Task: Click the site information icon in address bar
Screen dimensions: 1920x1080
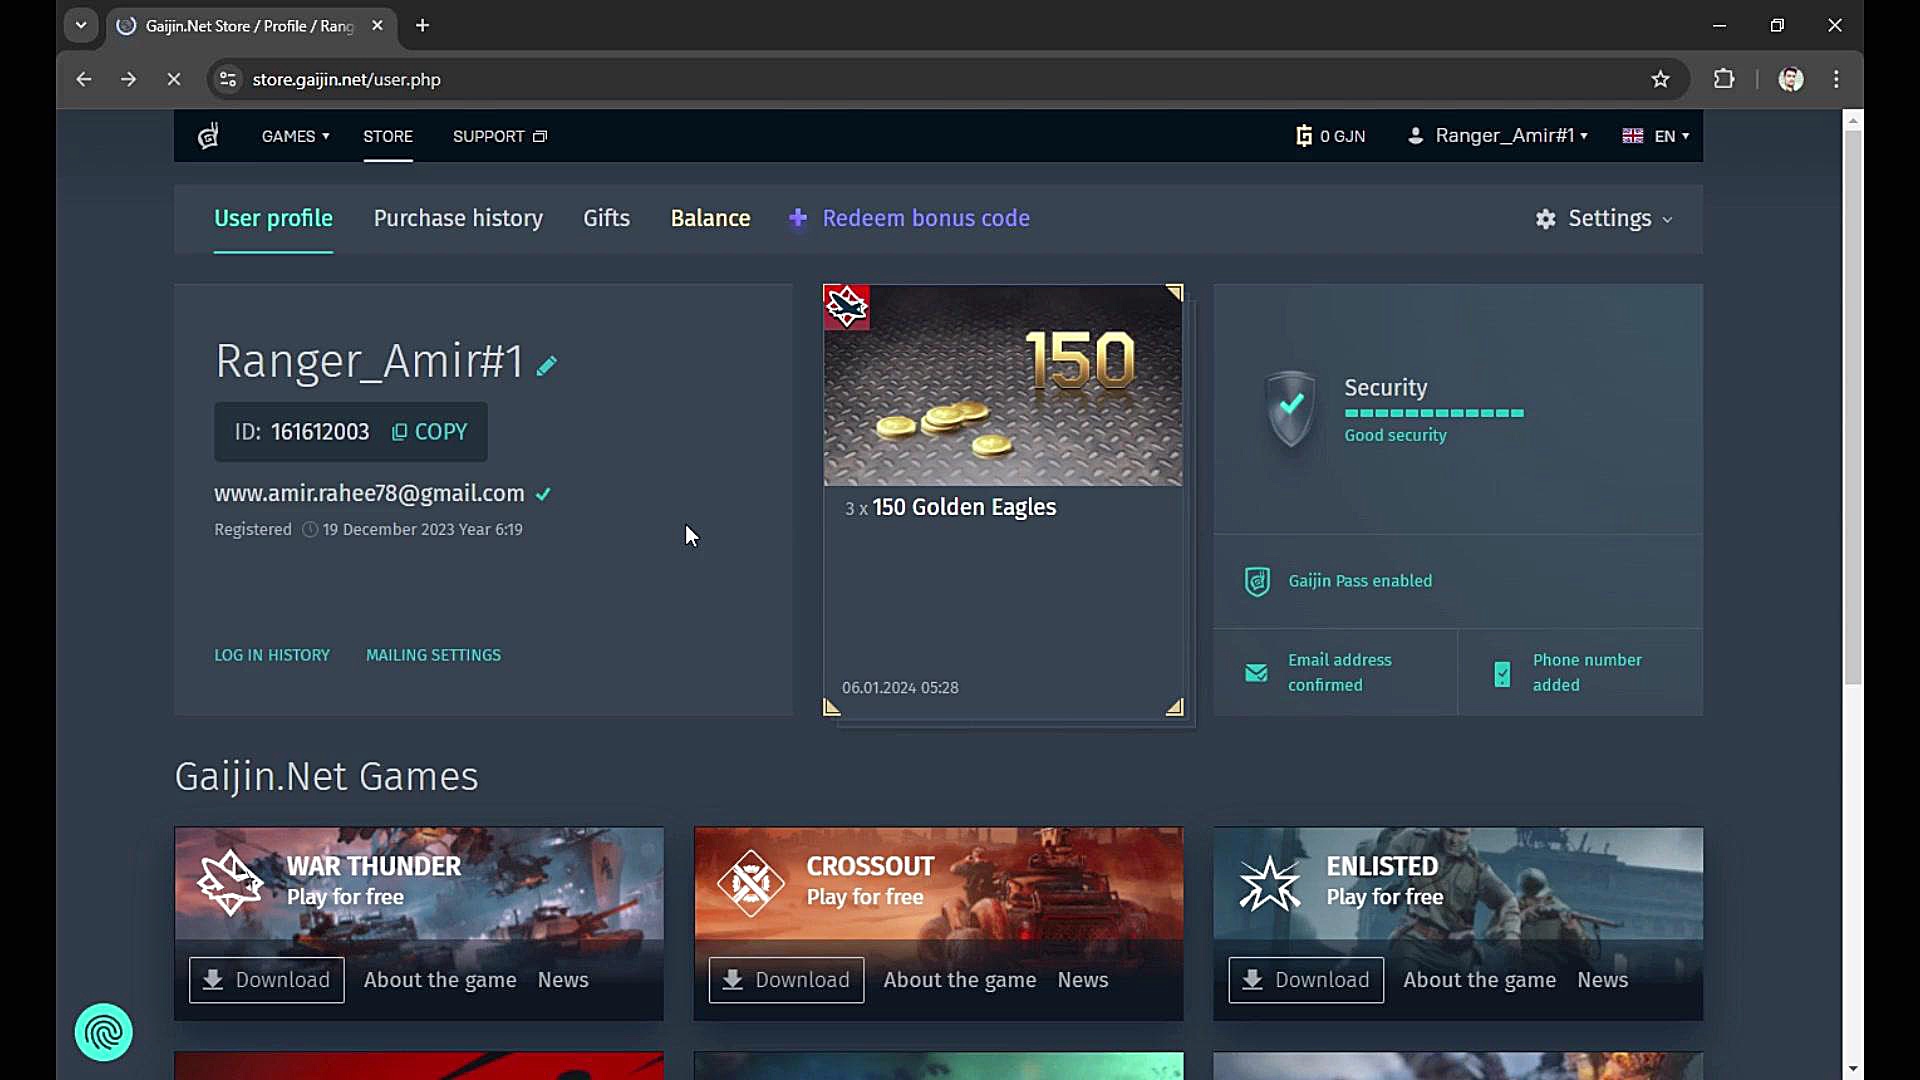Action: 228,79
